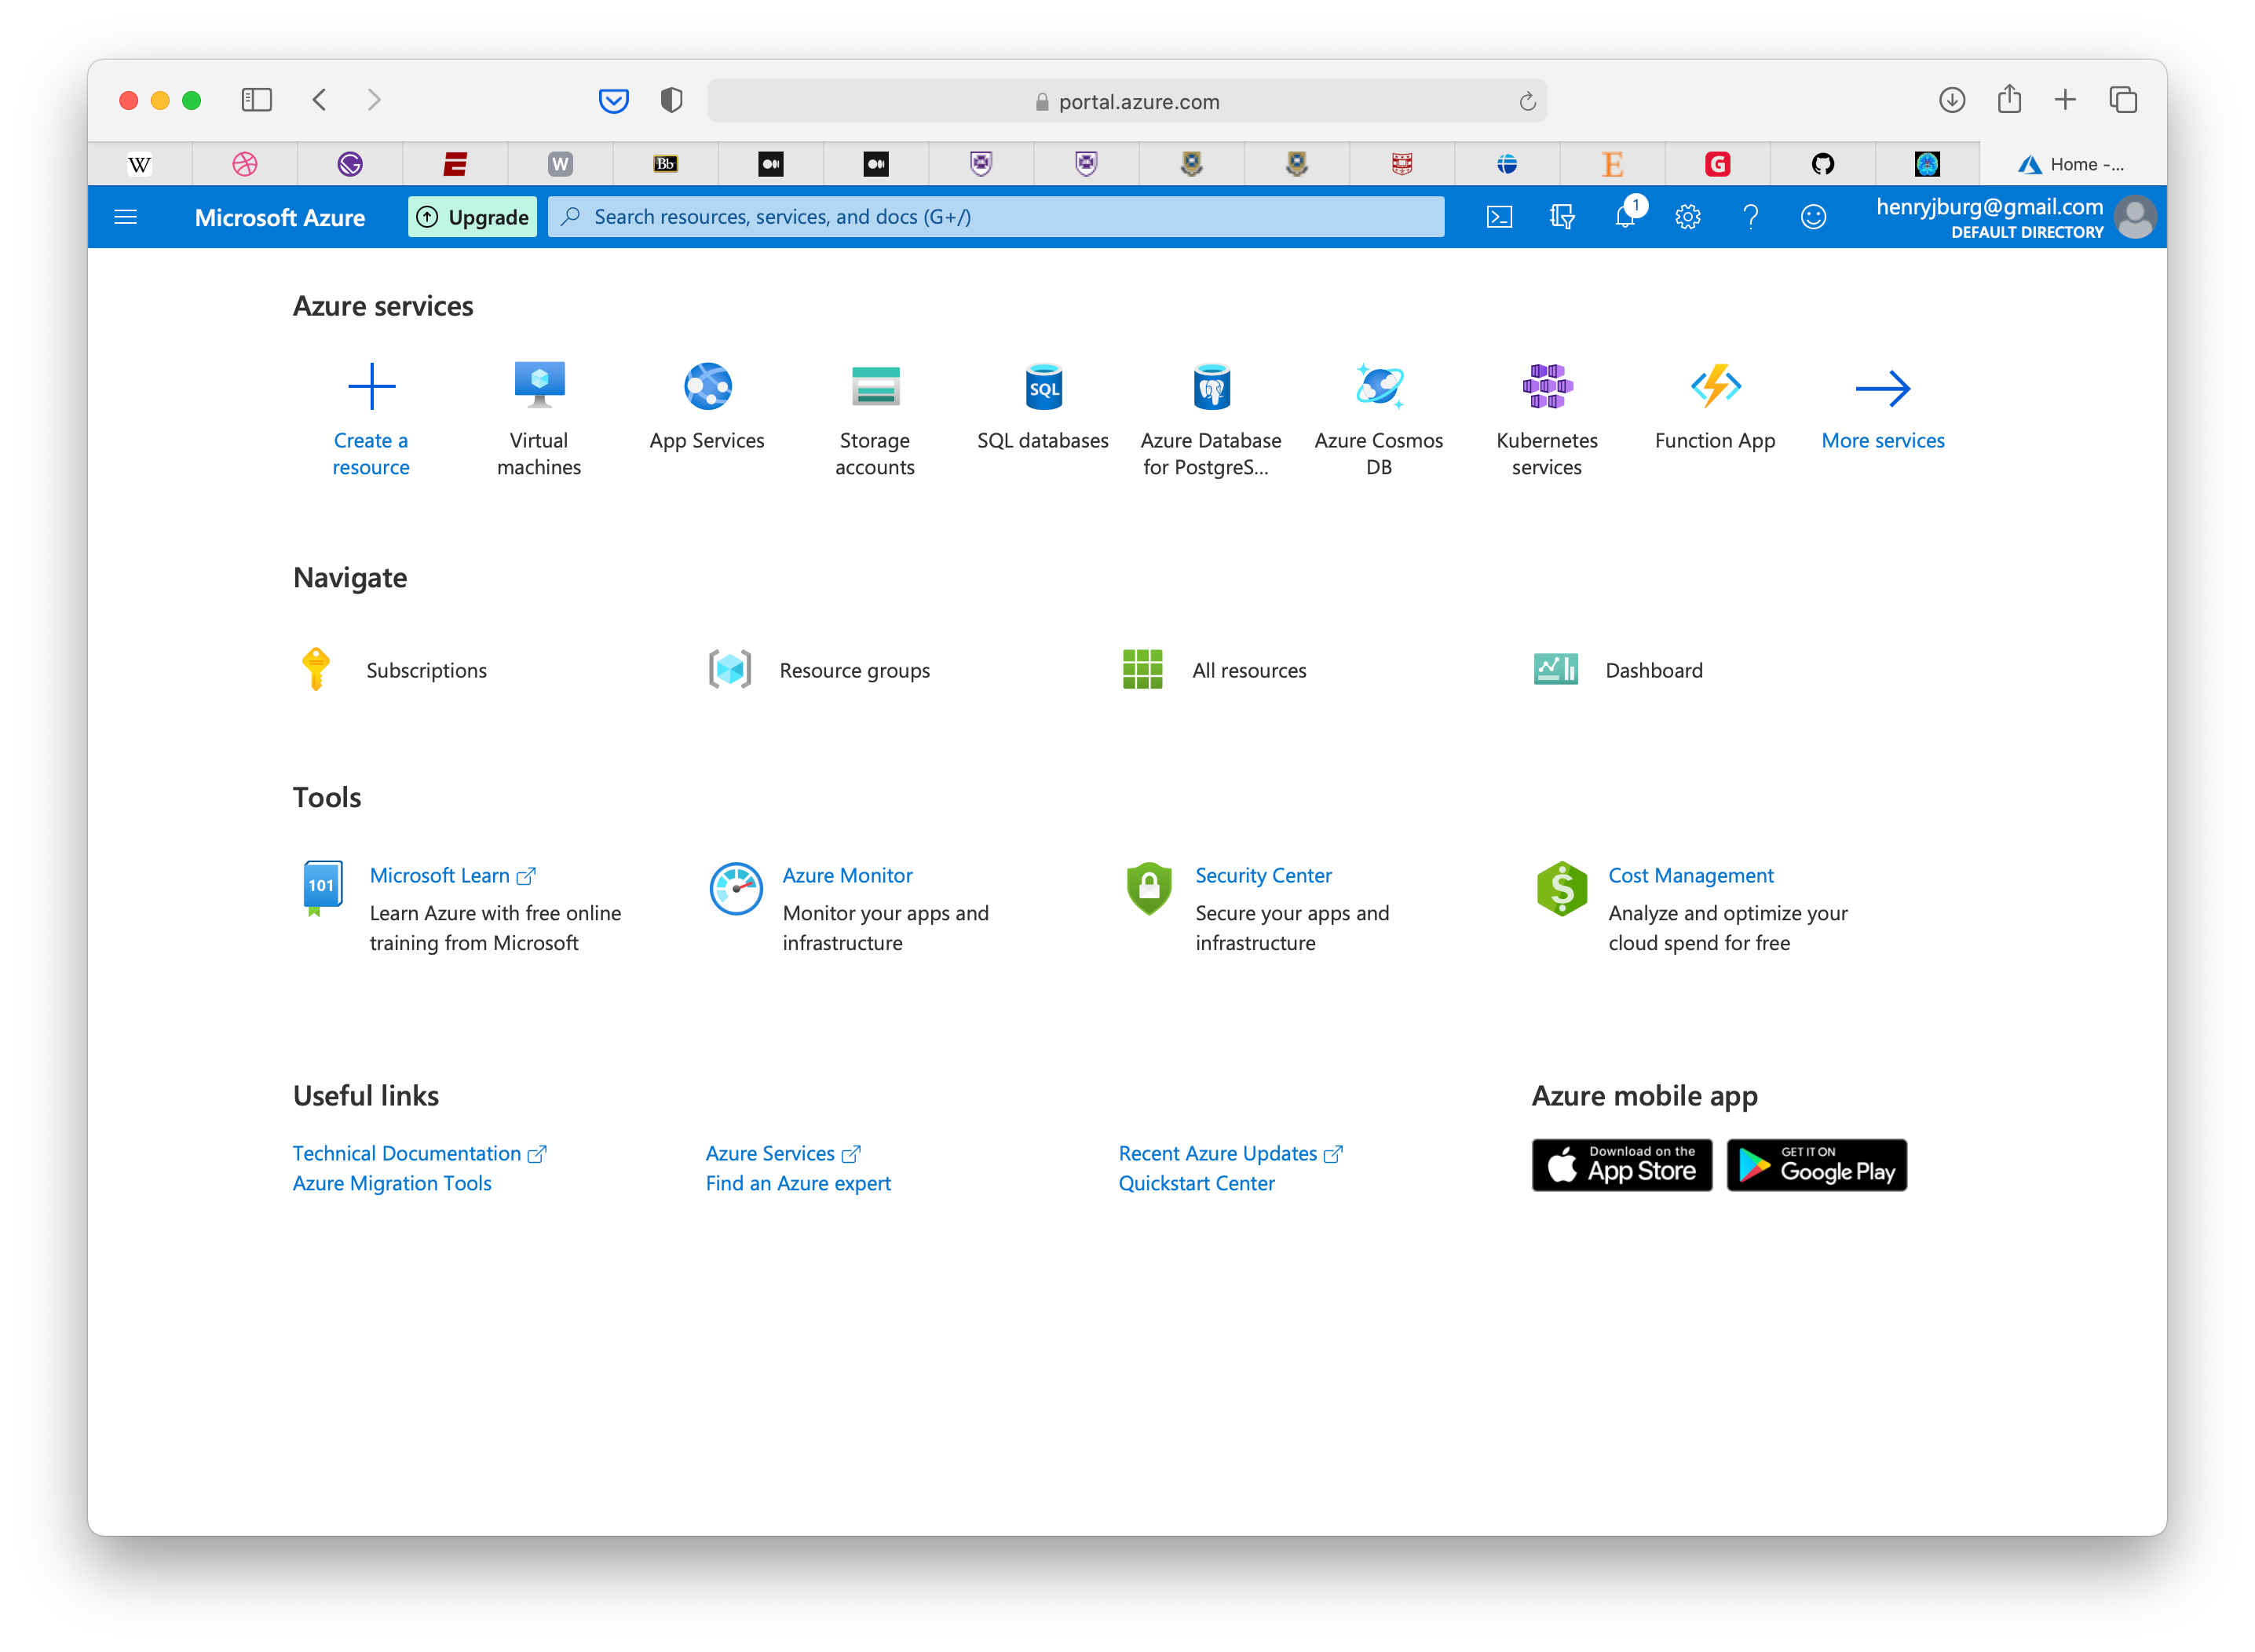Open Azure Cloud Shell icon

1499,217
